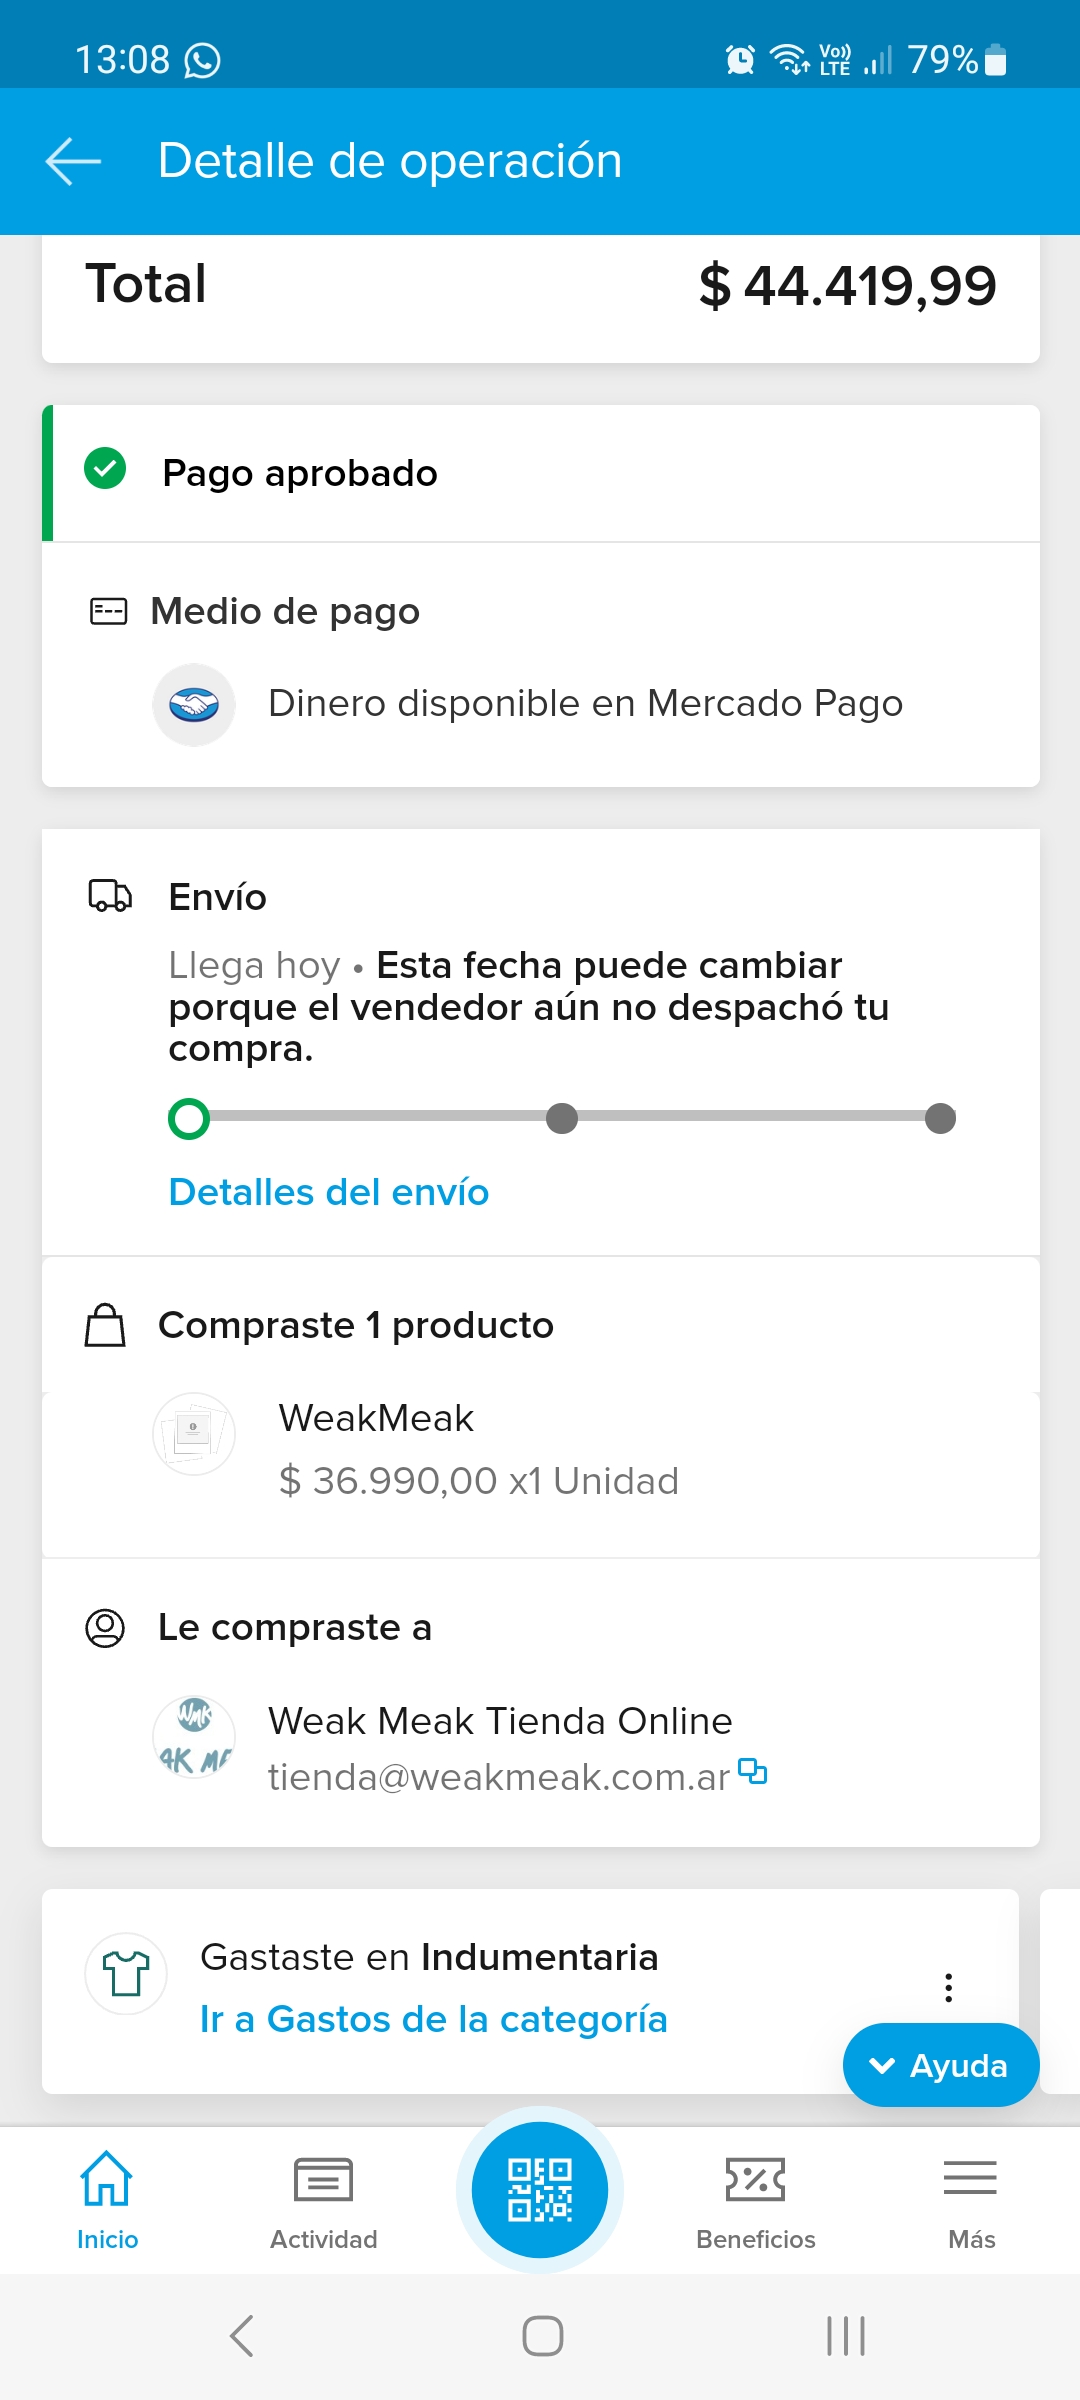Tap the Indumentaria t-shirt category icon
1080x2400 pixels.
tap(126, 1973)
